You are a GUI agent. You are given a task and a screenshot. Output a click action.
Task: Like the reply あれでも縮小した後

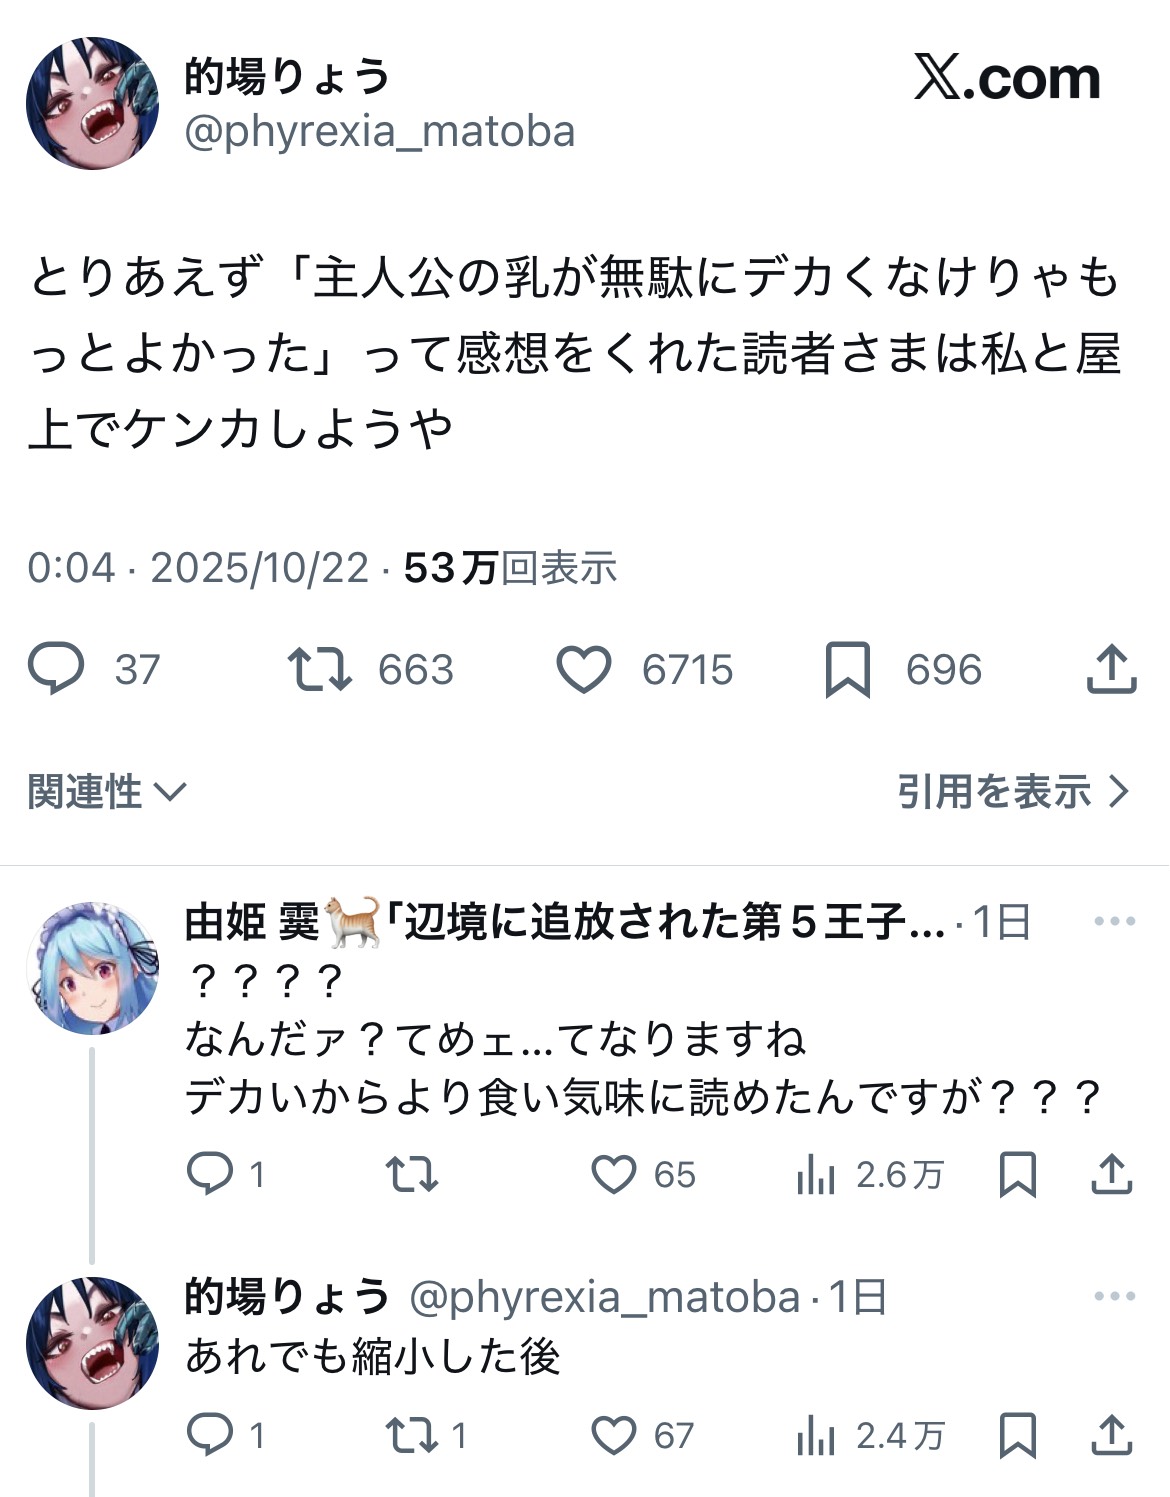(614, 1436)
